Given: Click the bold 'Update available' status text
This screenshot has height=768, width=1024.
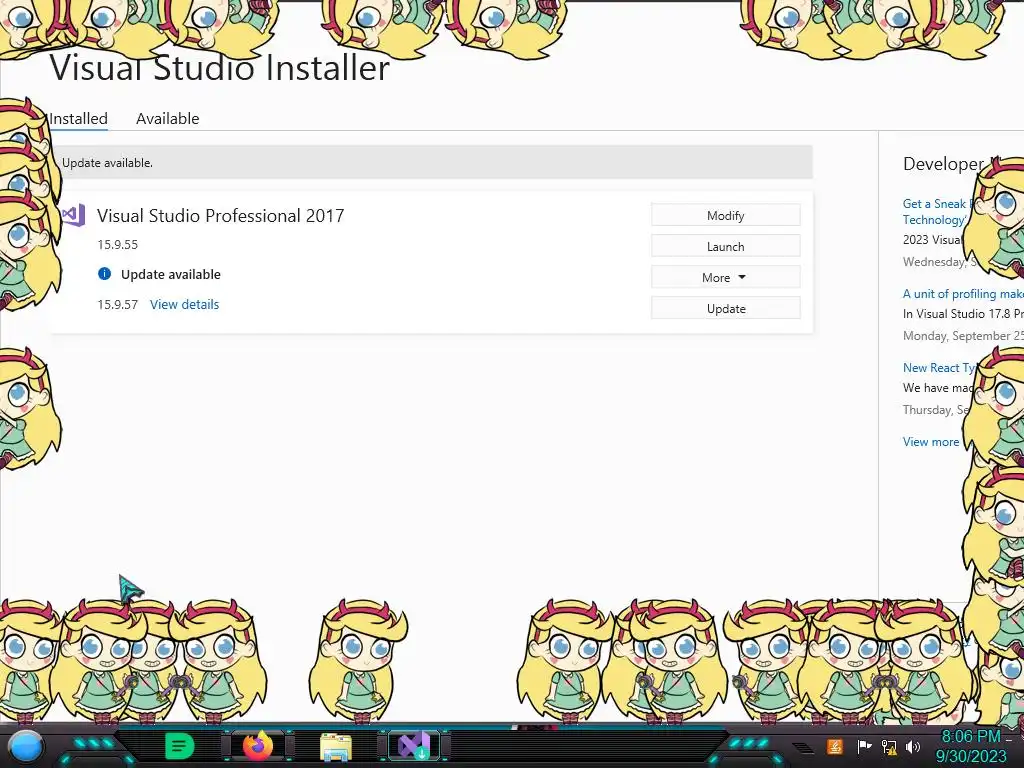Looking at the screenshot, I should point(170,274).
